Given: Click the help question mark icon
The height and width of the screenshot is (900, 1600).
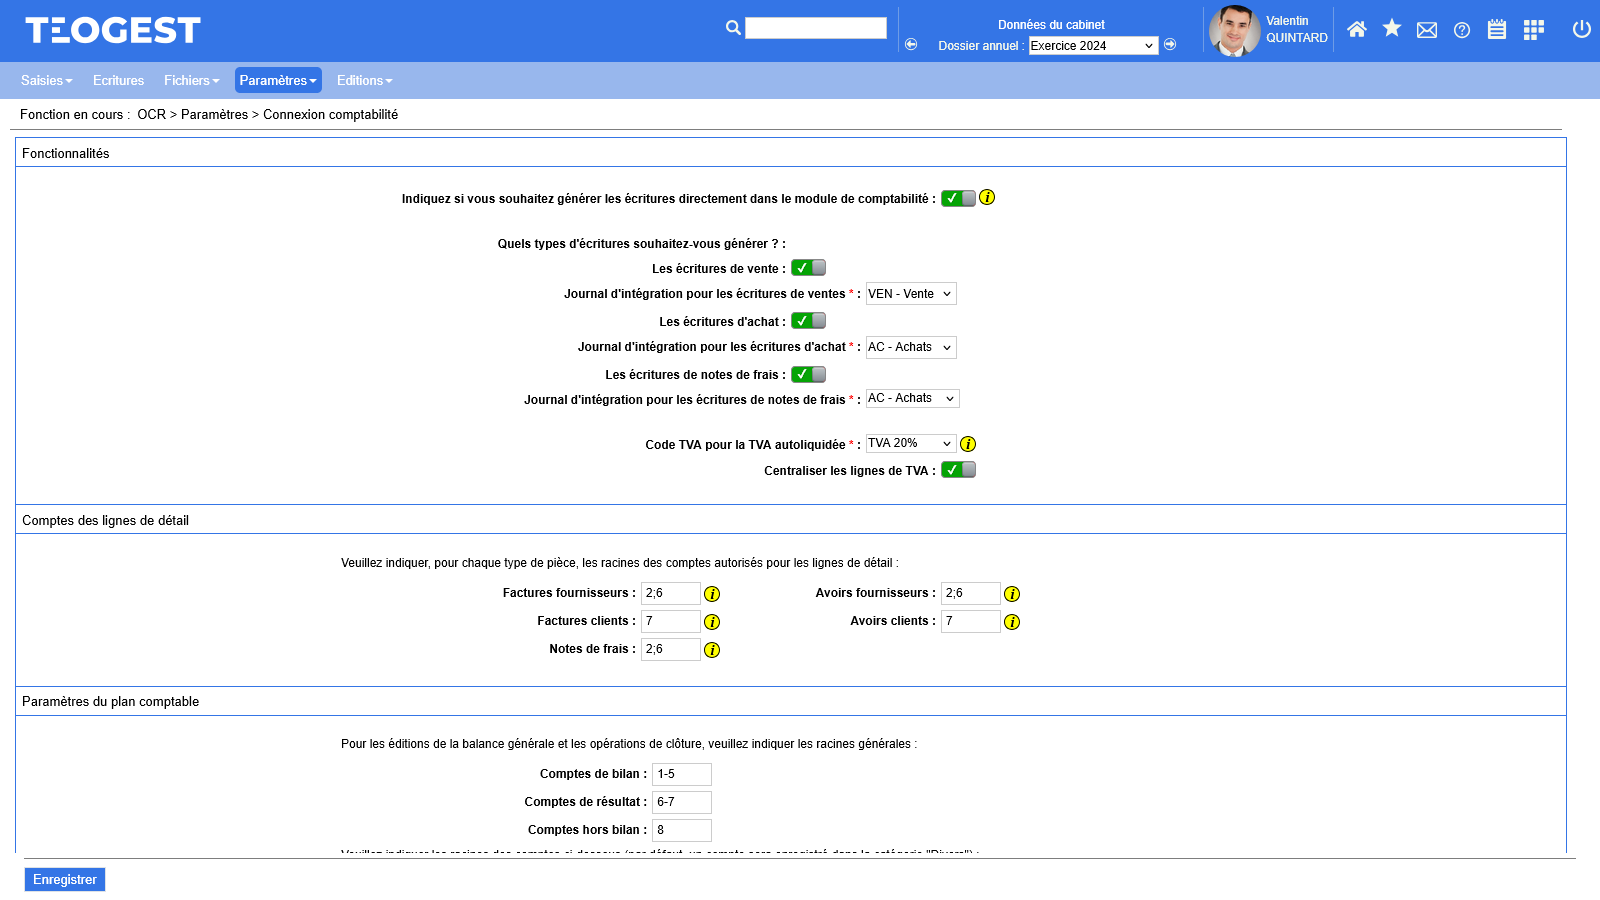Looking at the screenshot, I should 1462,30.
